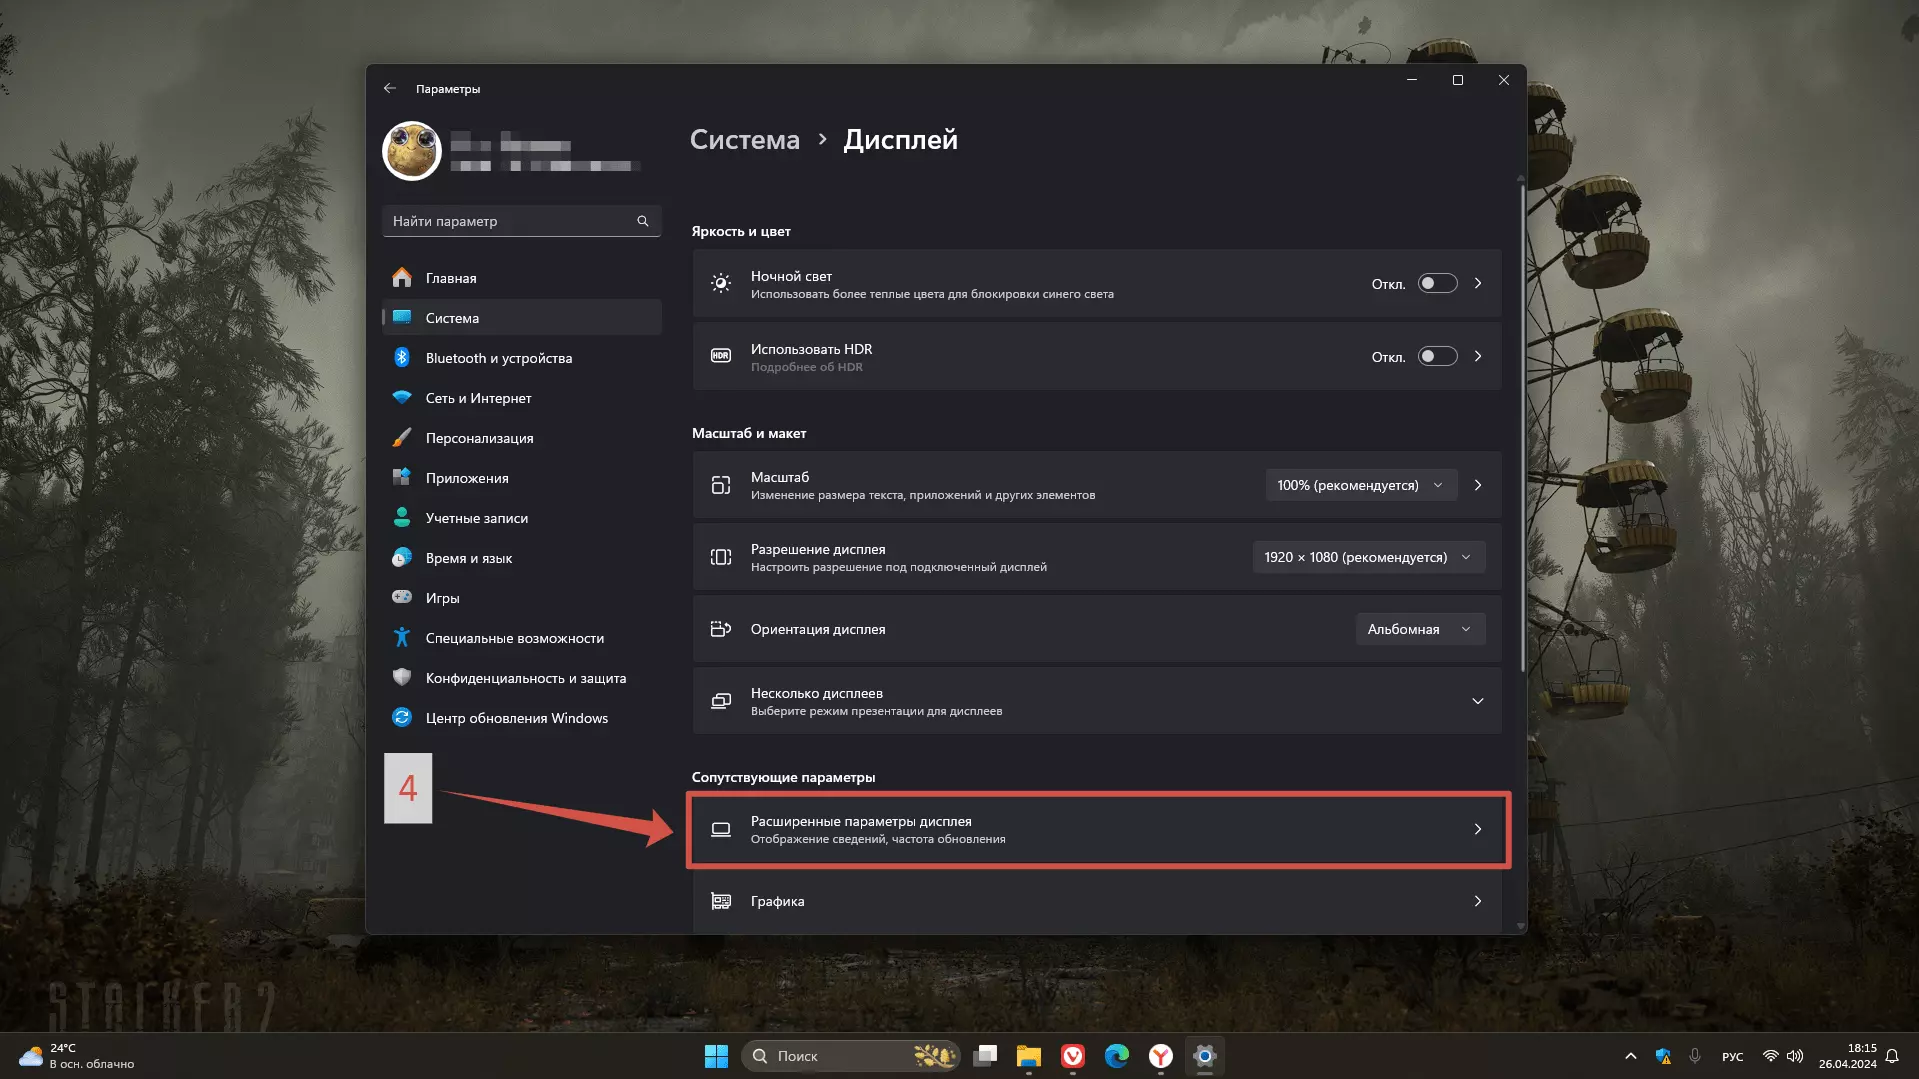Open the notifications bell icon

coord(1892,1056)
